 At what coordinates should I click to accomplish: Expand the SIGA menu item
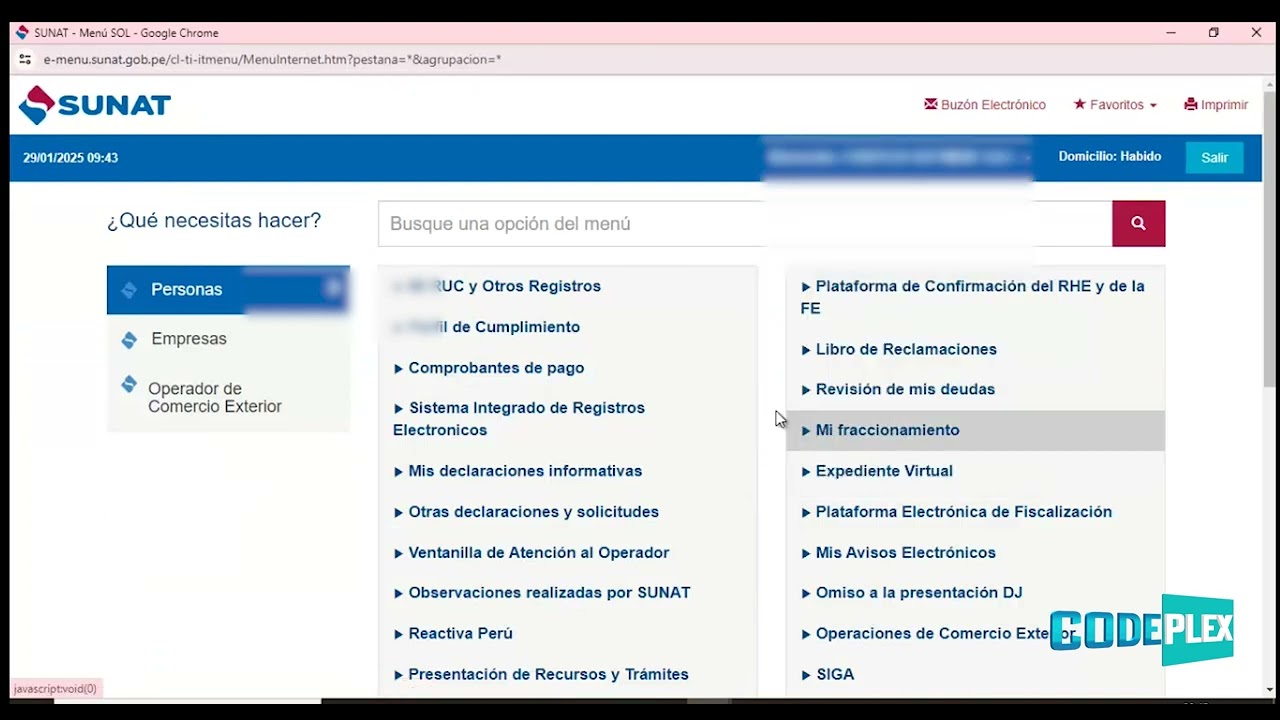pos(828,675)
